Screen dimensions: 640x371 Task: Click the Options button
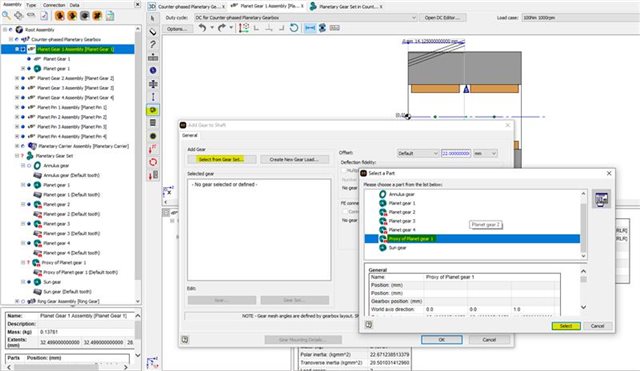coord(177,29)
